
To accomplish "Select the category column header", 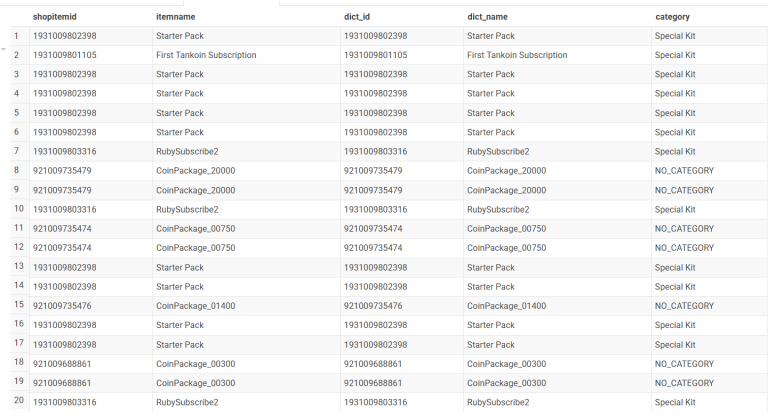I will click(x=672, y=17).
